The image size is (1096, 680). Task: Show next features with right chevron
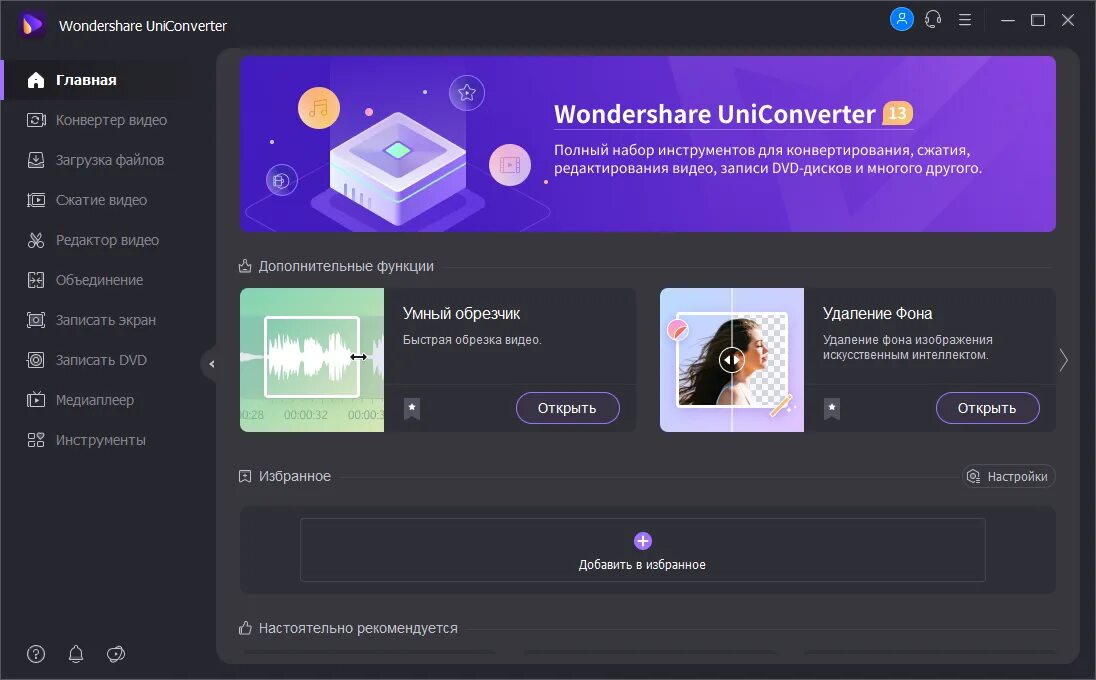click(1063, 360)
